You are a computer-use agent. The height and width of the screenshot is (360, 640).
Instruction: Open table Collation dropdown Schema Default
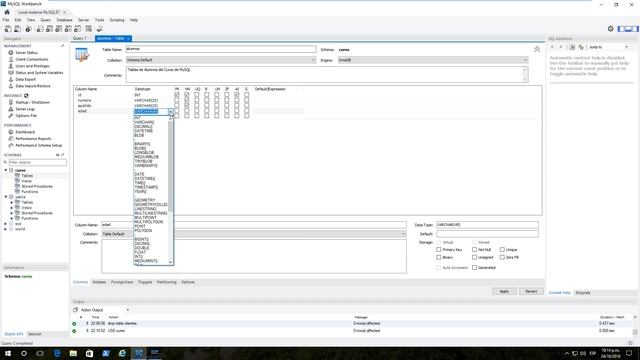pos(221,60)
